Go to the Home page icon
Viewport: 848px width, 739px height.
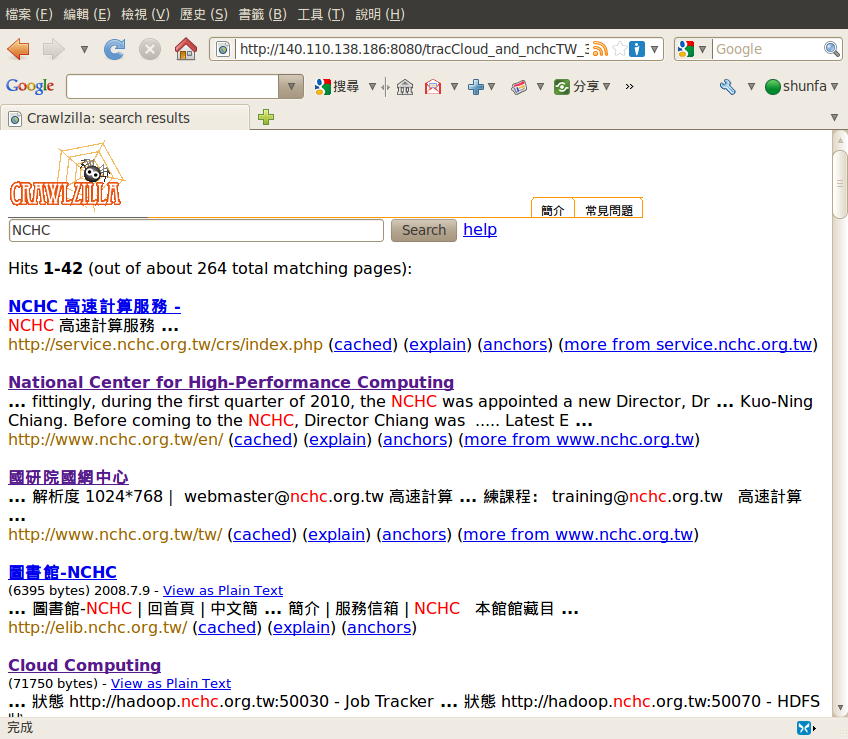(x=186, y=49)
